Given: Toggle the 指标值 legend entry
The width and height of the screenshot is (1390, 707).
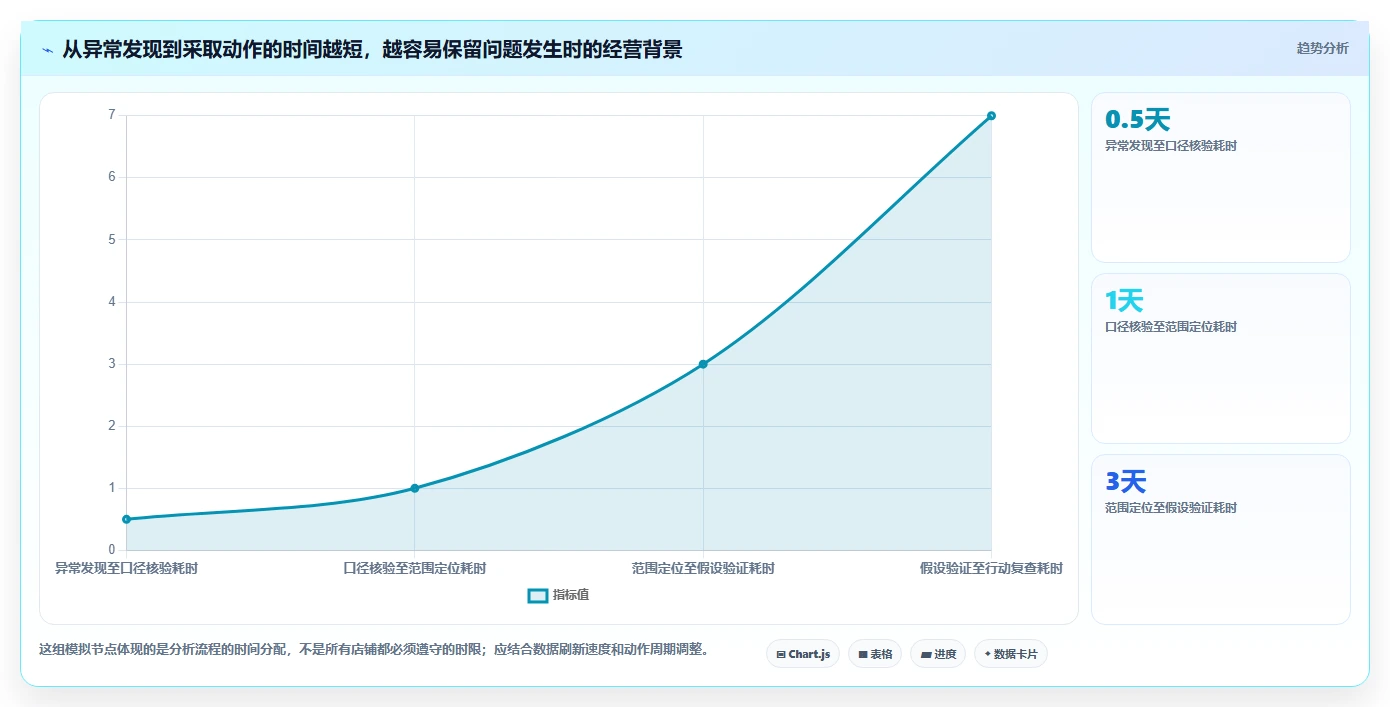Looking at the screenshot, I should pyautogui.click(x=559, y=595).
